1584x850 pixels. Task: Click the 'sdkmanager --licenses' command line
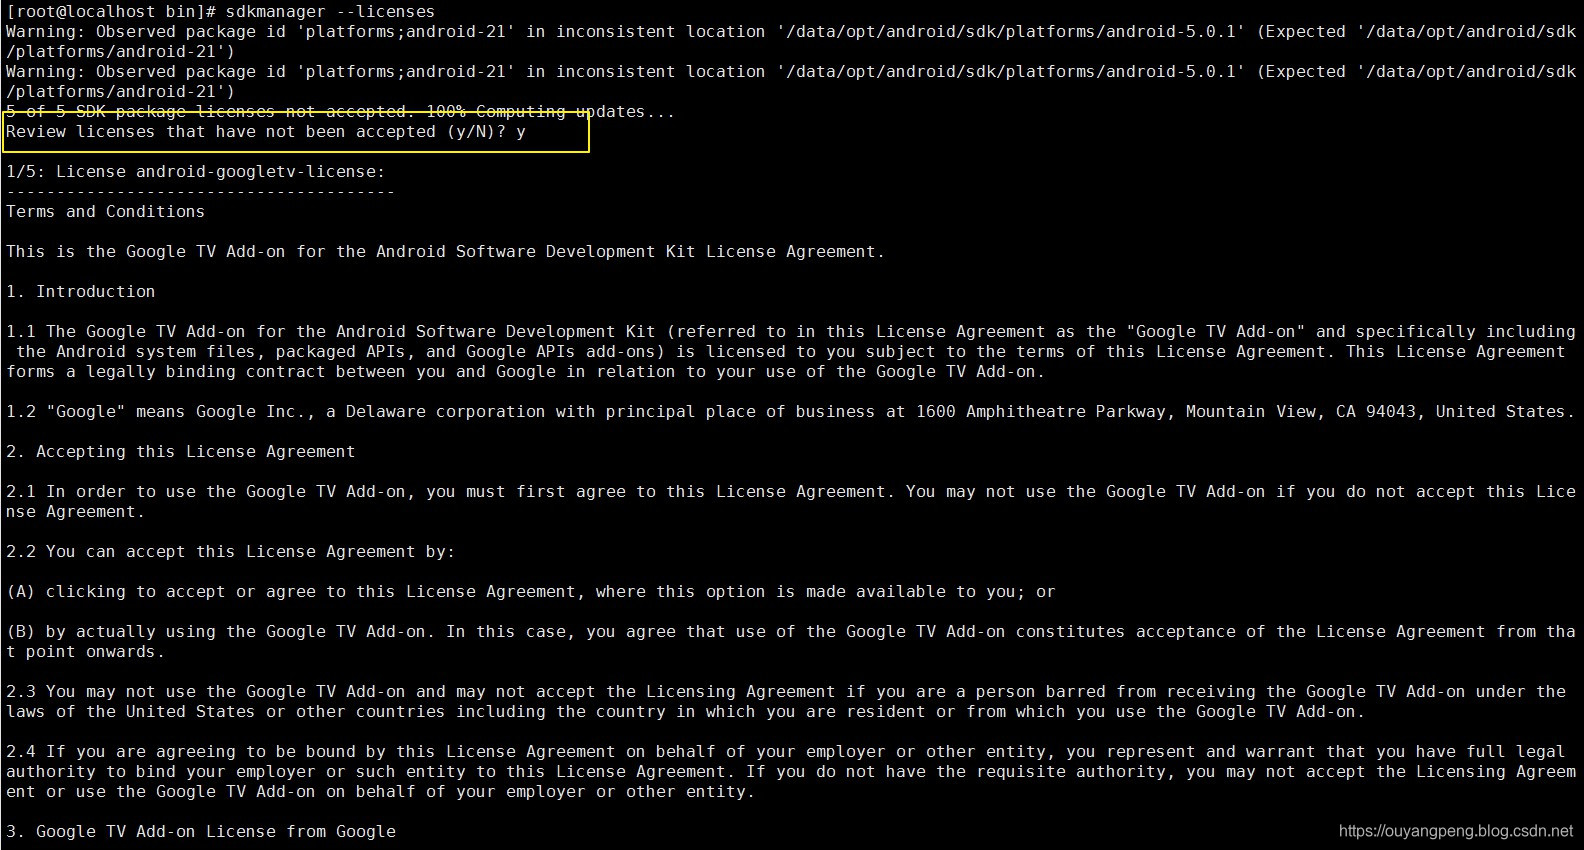coord(220,12)
